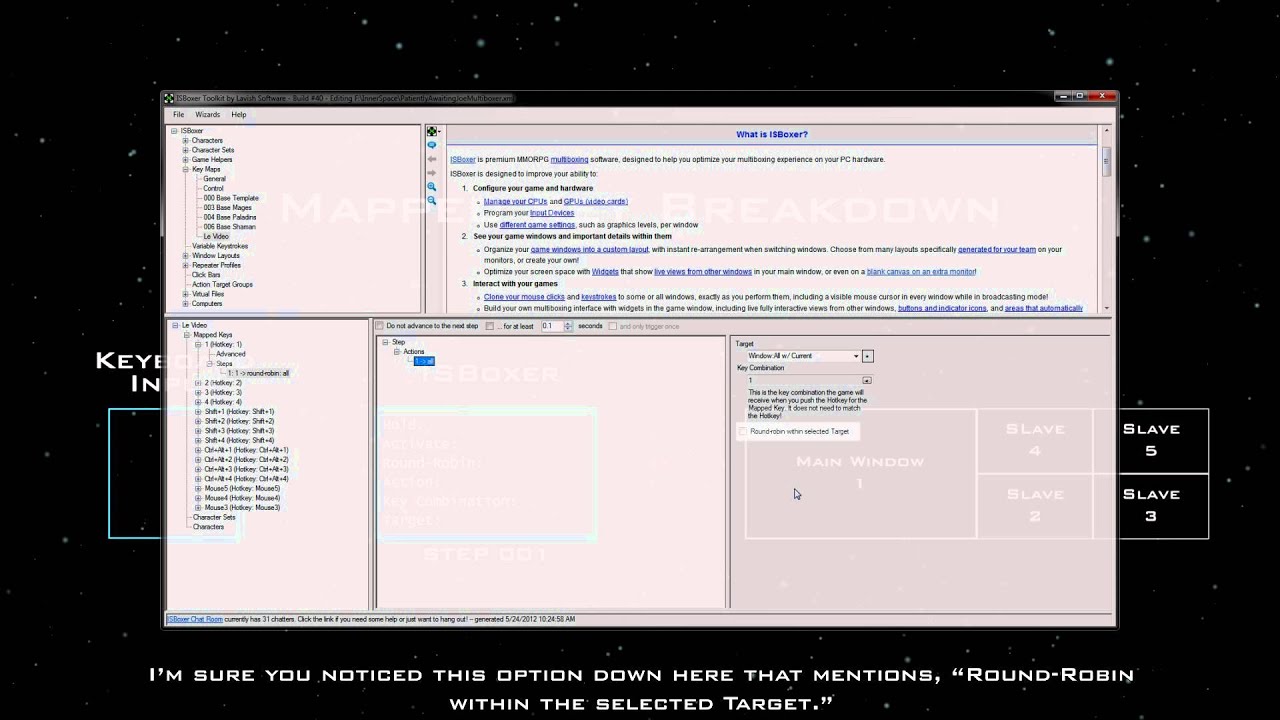Click the back arrow in help toolbar
The image size is (1280, 720).
(432, 159)
